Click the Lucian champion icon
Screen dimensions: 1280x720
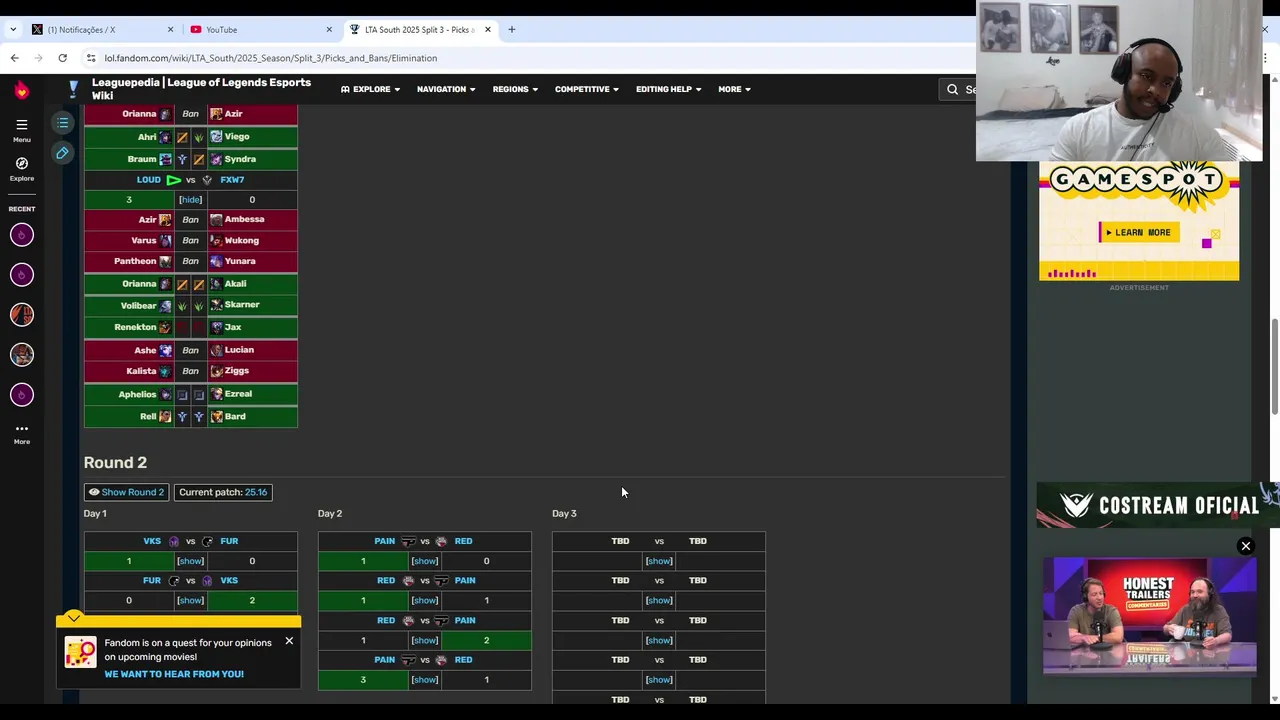tap(216, 350)
